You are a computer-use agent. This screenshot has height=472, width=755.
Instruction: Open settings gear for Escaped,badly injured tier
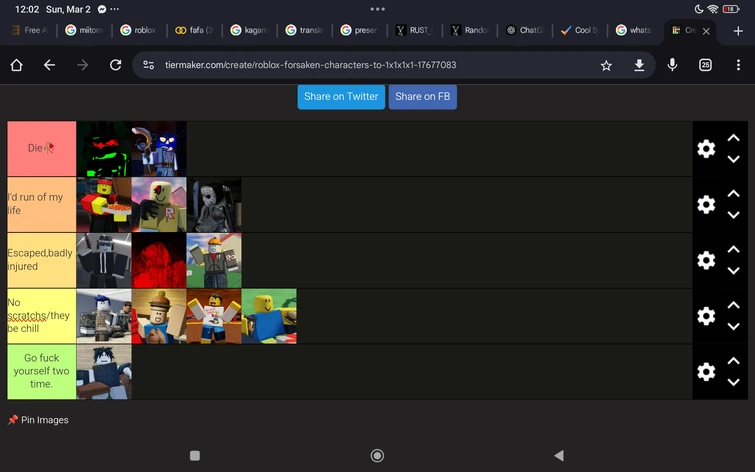click(706, 261)
